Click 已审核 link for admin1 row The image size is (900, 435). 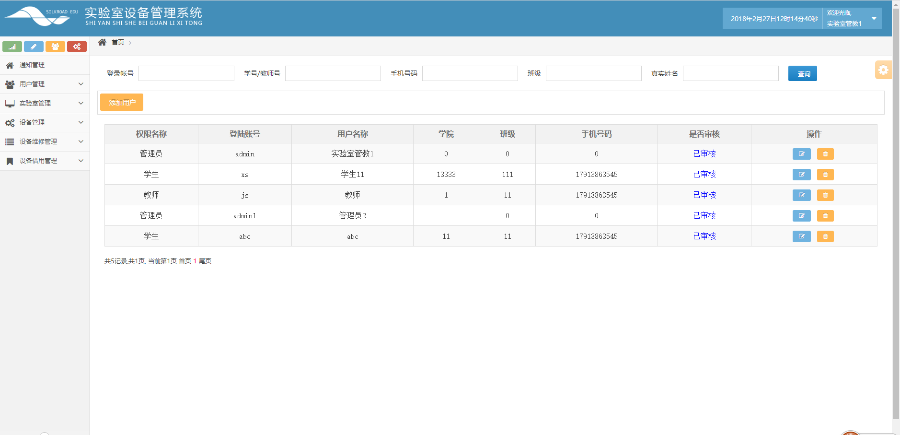[704, 215]
